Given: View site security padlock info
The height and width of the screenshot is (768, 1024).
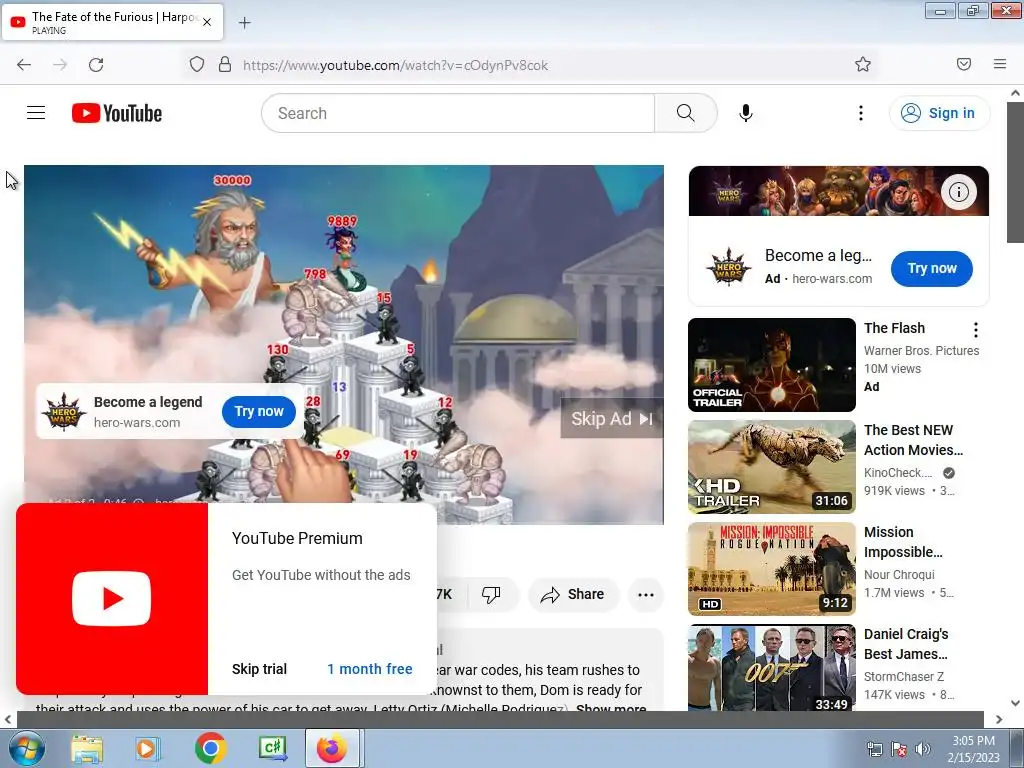Looking at the screenshot, I should tap(225, 65).
